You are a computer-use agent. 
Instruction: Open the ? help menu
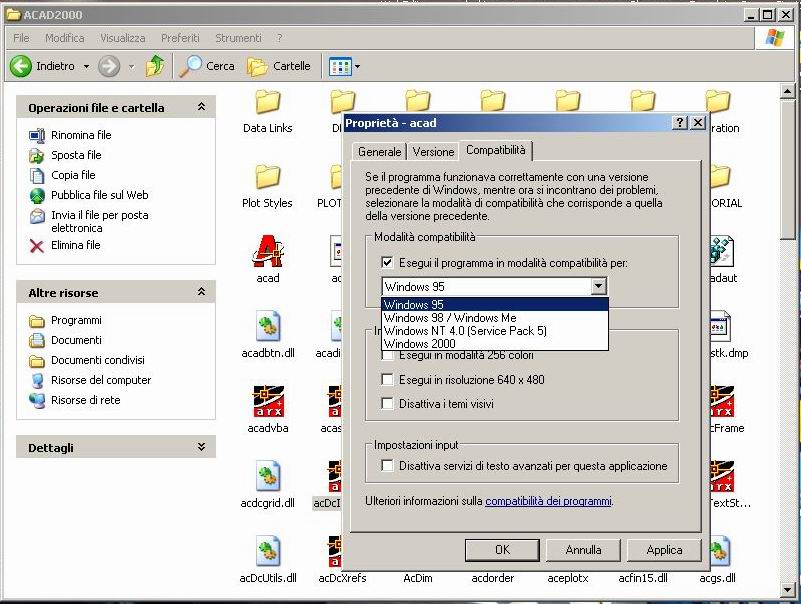tap(279, 38)
